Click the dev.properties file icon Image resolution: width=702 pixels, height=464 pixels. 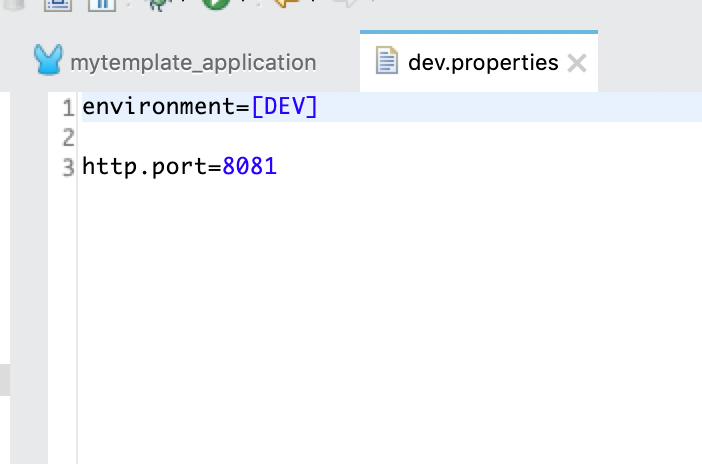pyautogui.click(x=386, y=60)
